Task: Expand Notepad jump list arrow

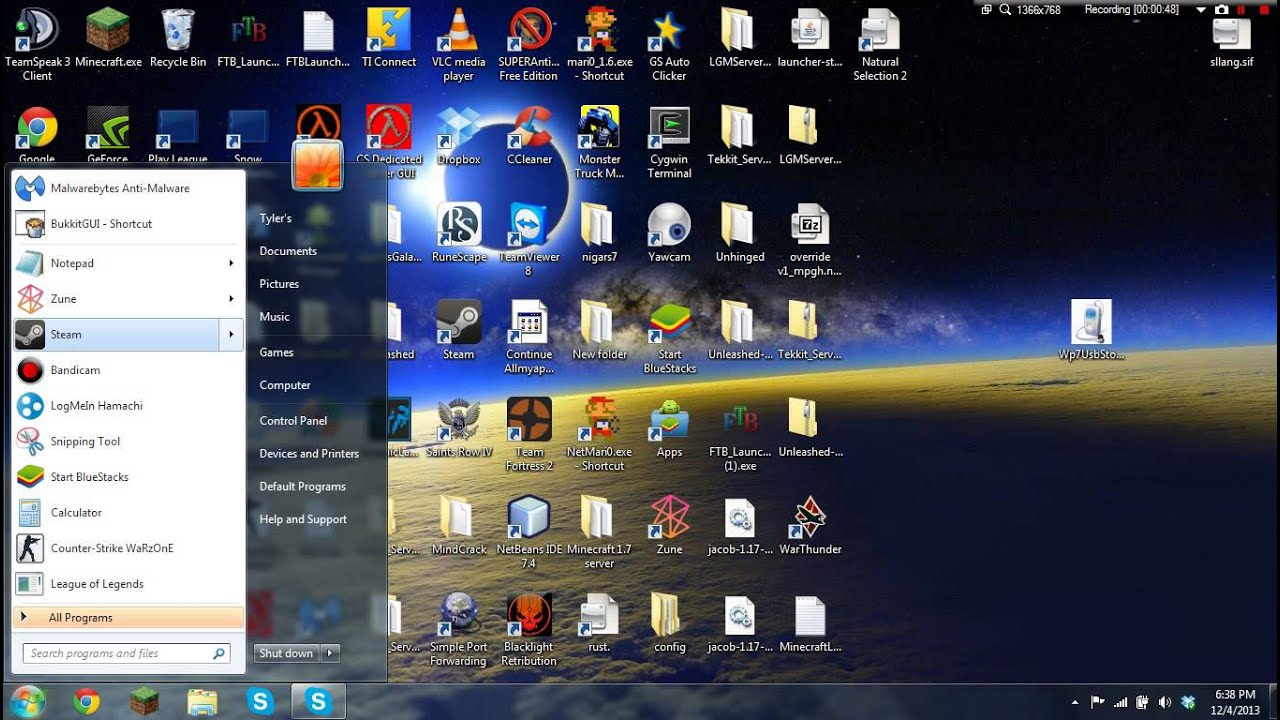Action: tap(231, 263)
